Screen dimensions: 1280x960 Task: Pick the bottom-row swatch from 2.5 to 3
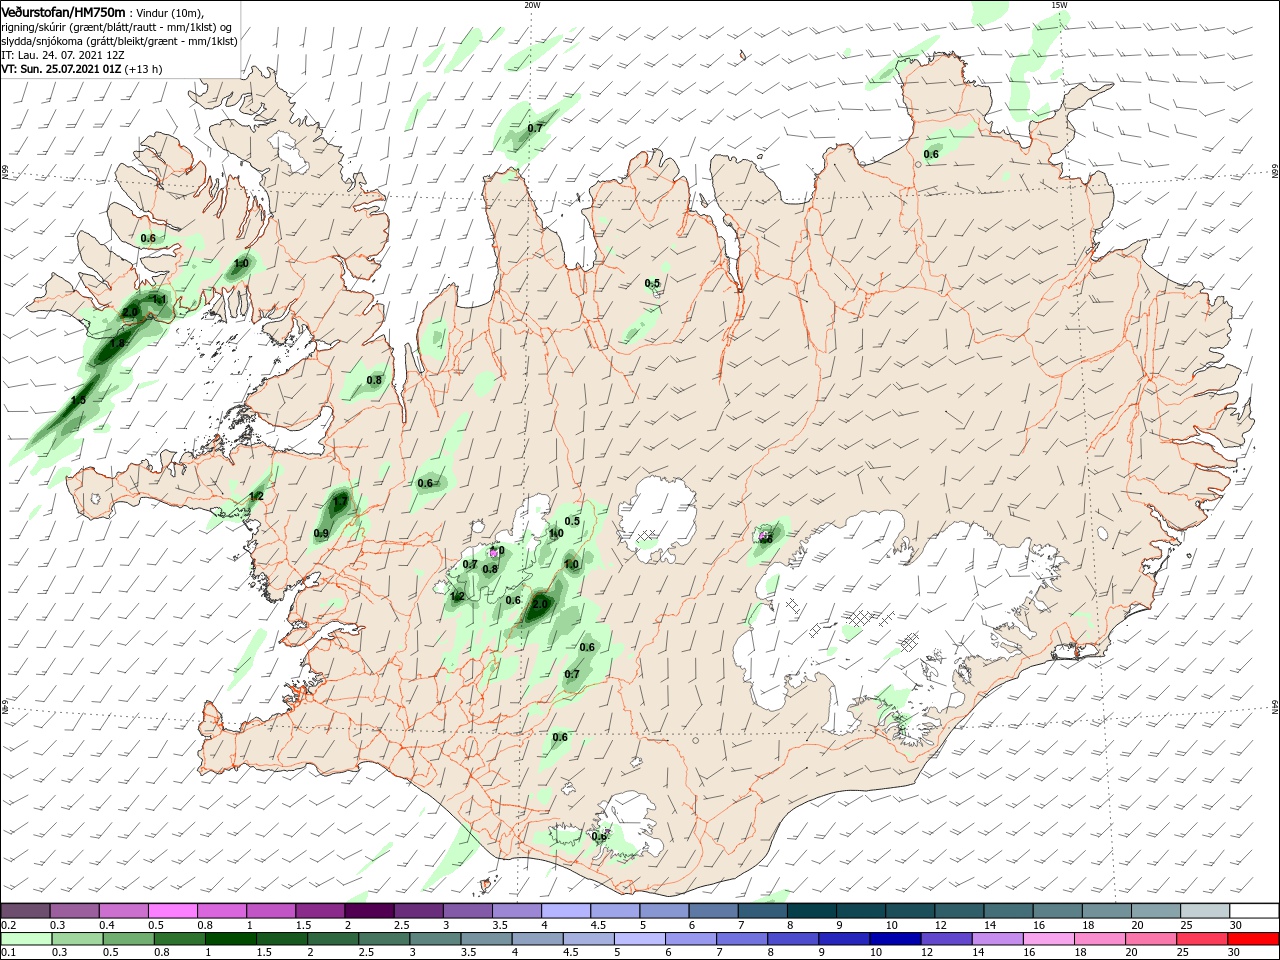[x=385, y=939]
